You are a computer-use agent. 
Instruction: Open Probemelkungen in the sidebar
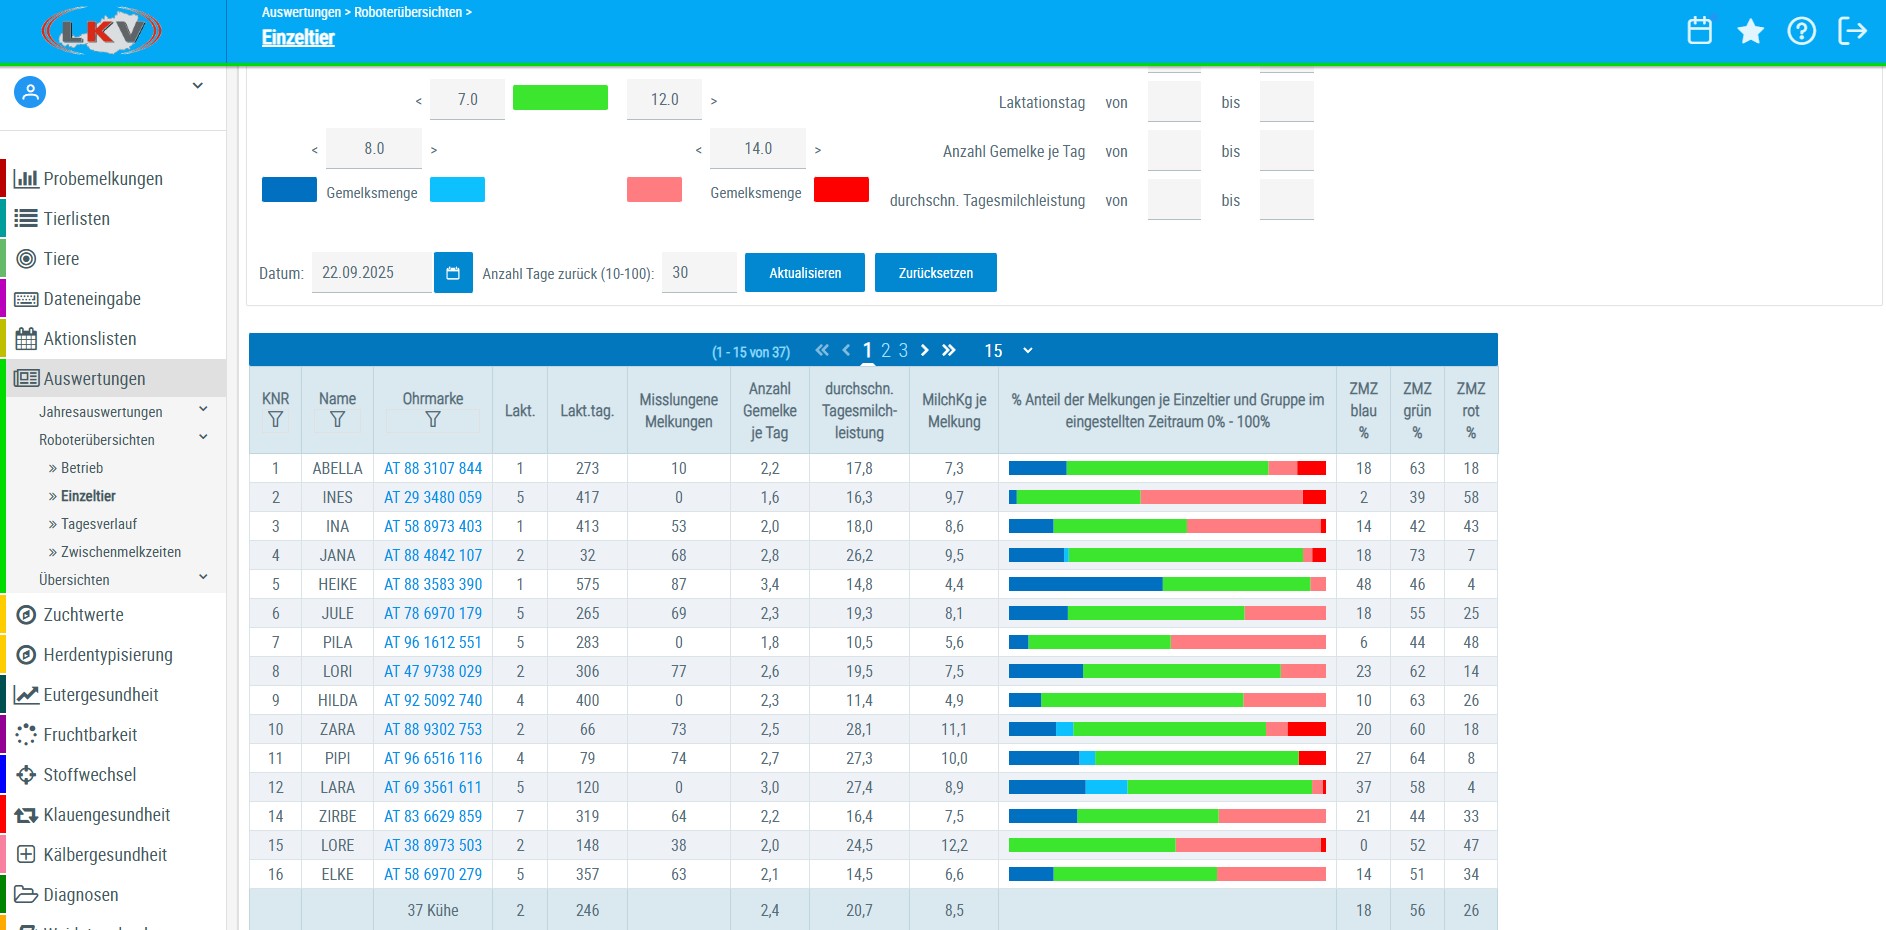point(102,179)
